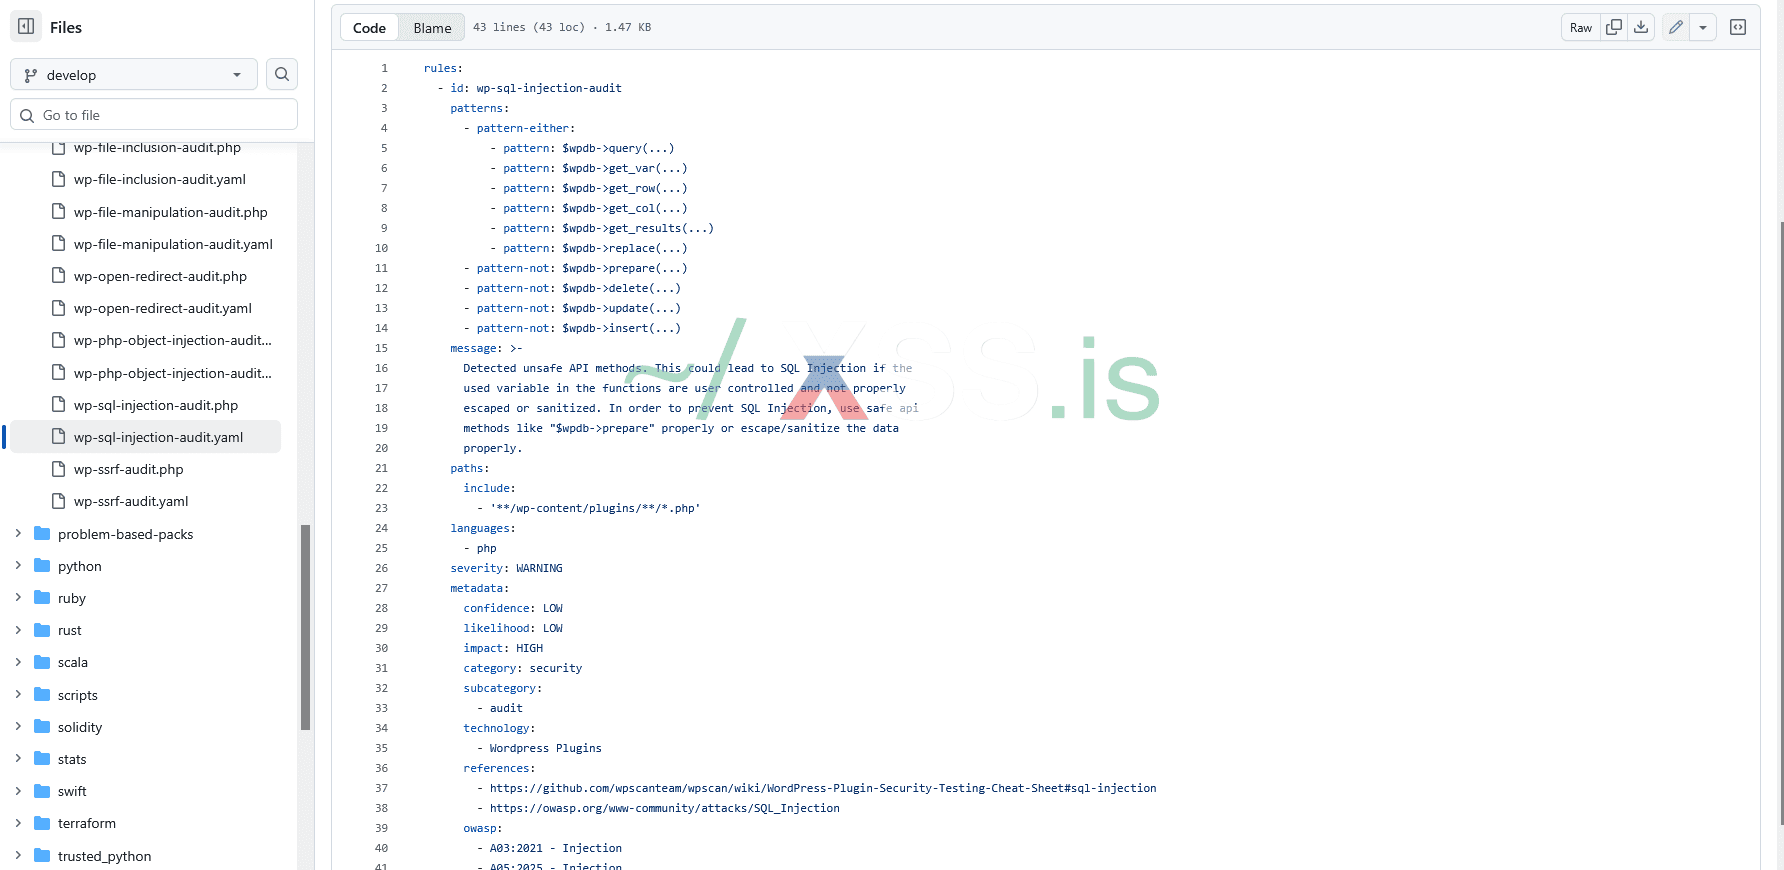Screen dimensions: 1784x870
Task: Click the Files panel heading
Action: point(66,27)
